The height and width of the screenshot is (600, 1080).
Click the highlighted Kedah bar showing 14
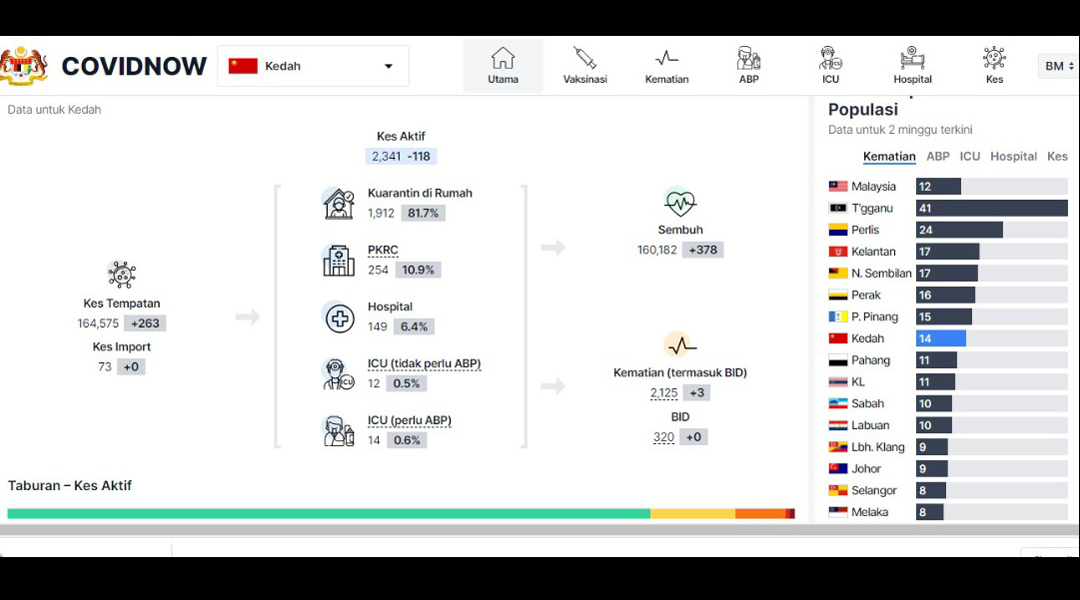coord(941,338)
